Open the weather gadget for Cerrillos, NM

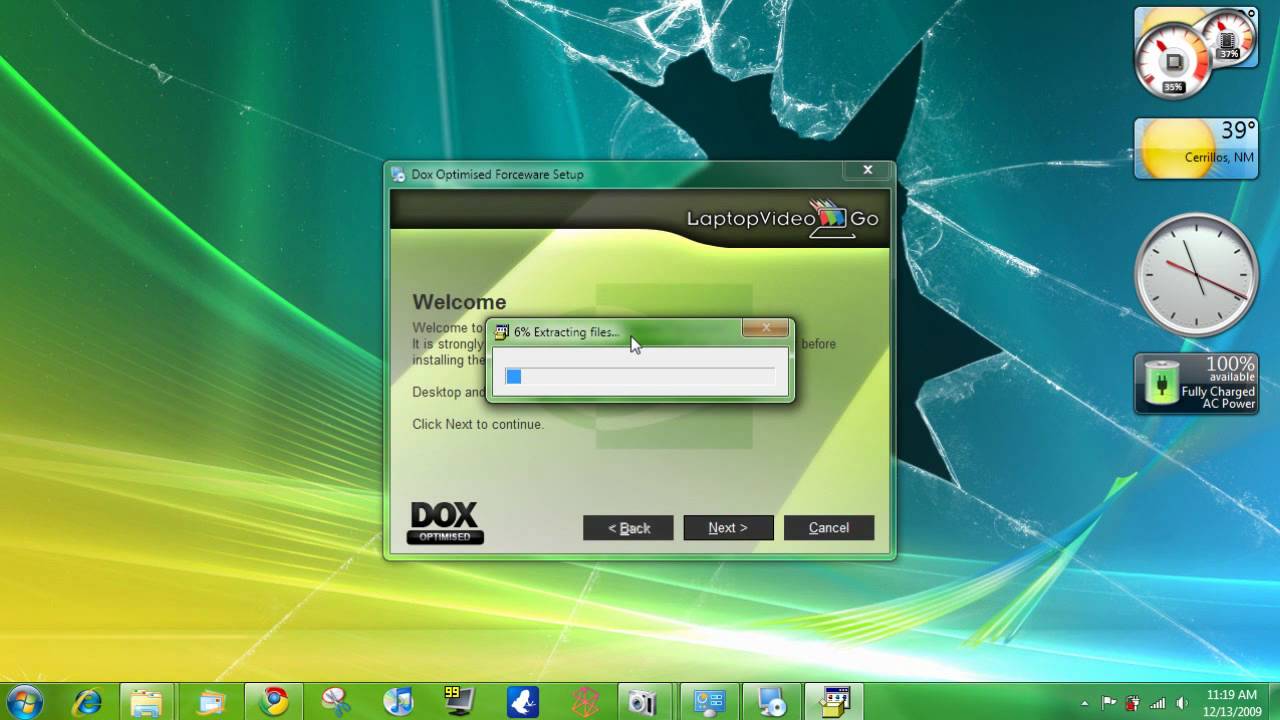(x=1196, y=148)
